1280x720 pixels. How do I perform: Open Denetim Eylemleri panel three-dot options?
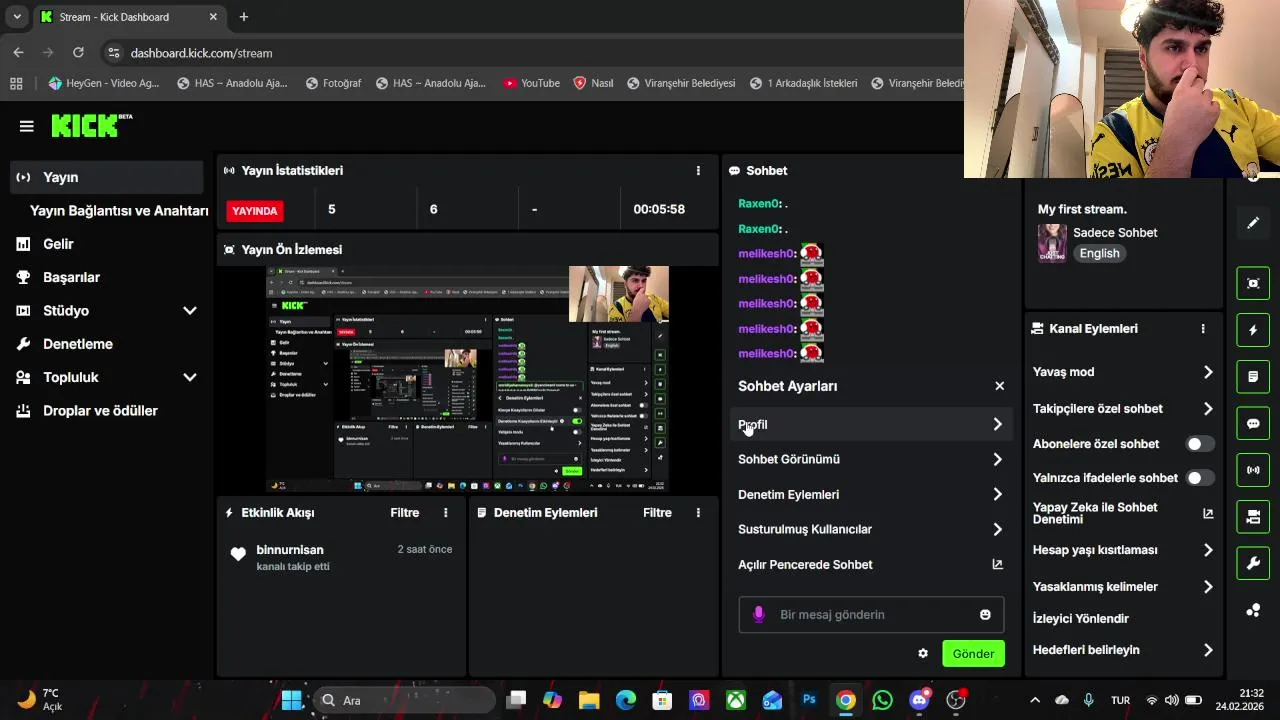tap(698, 513)
